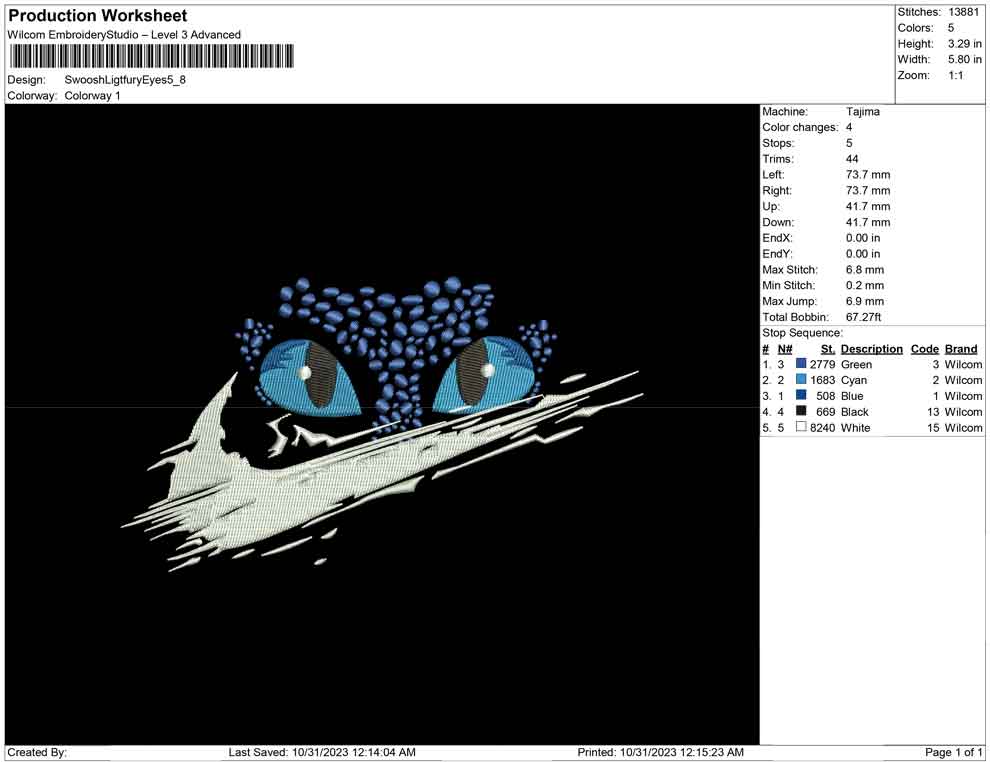The image size is (990, 762).
Task: Click the Black thread color swatch
Action: 801,411
